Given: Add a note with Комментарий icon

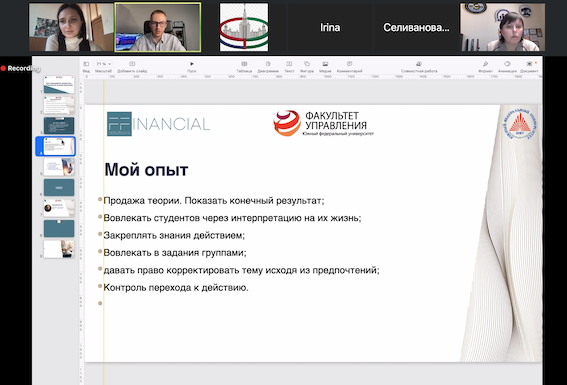Looking at the screenshot, I should coord(349,64).
